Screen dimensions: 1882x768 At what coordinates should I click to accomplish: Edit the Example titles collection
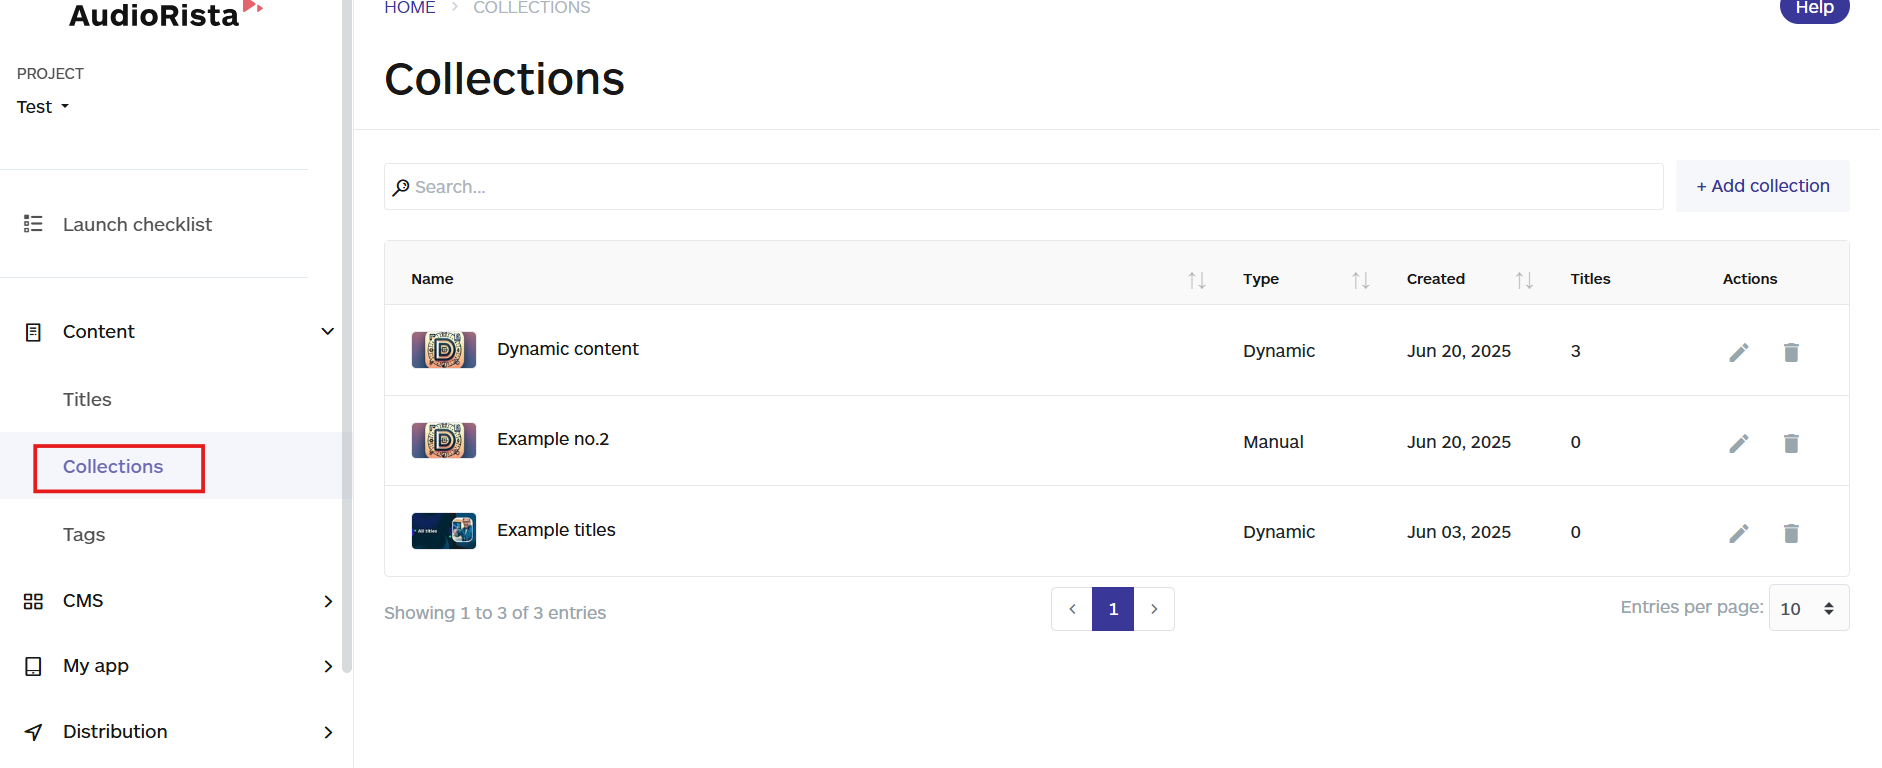[x=1739, y=533]
